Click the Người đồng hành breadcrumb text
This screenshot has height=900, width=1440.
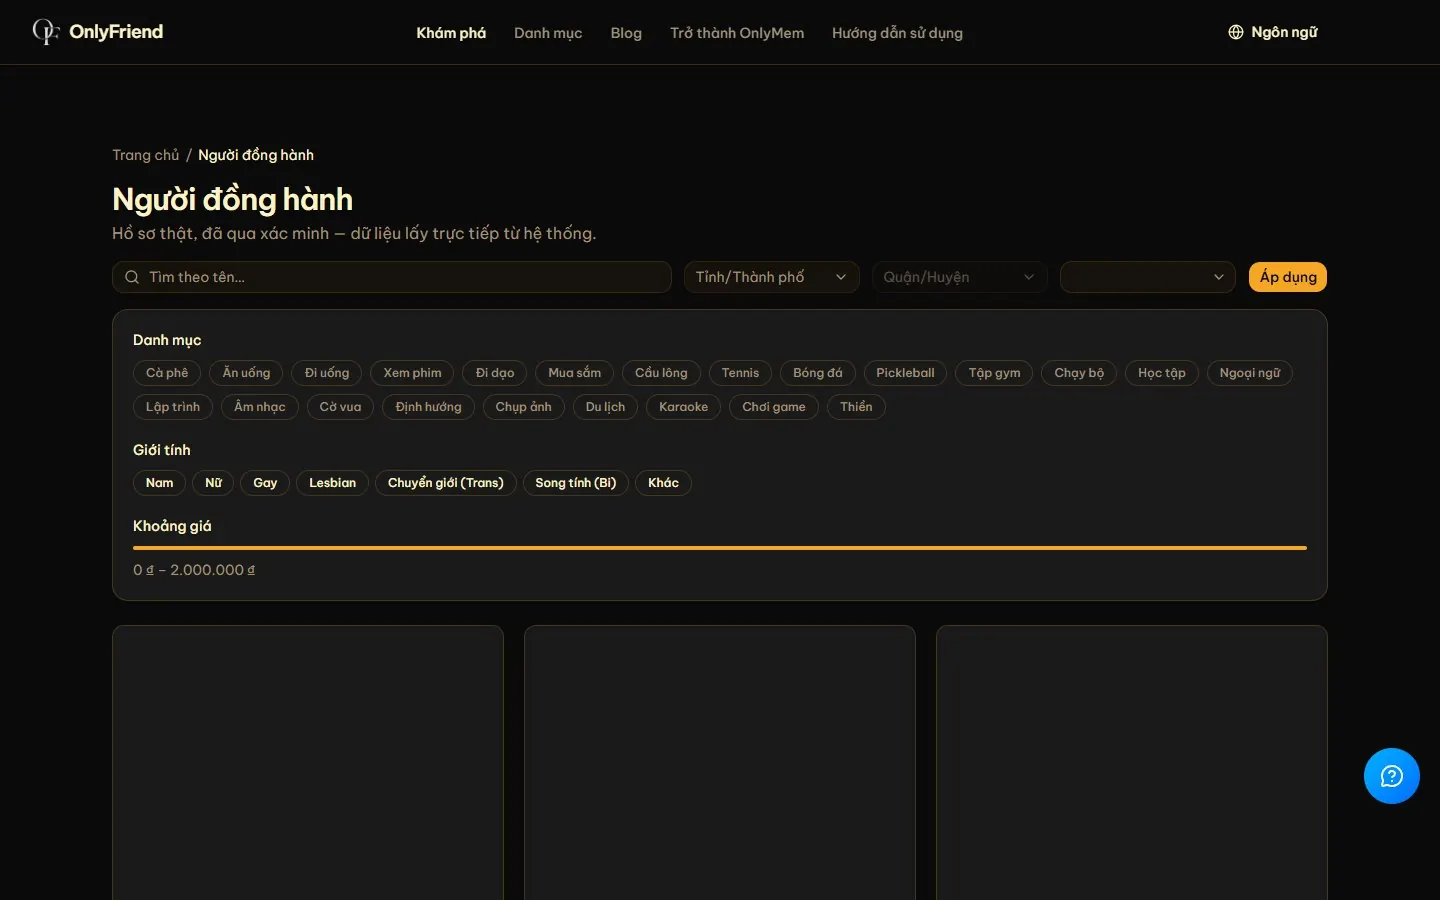pos(256,155)
